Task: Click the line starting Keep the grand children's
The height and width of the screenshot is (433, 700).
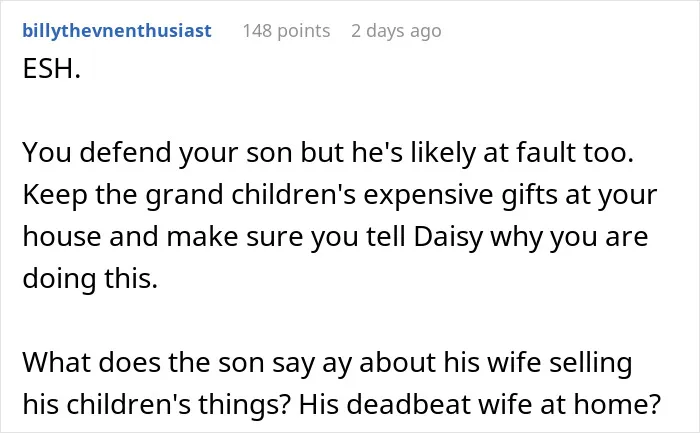Action: coord(340,195)
